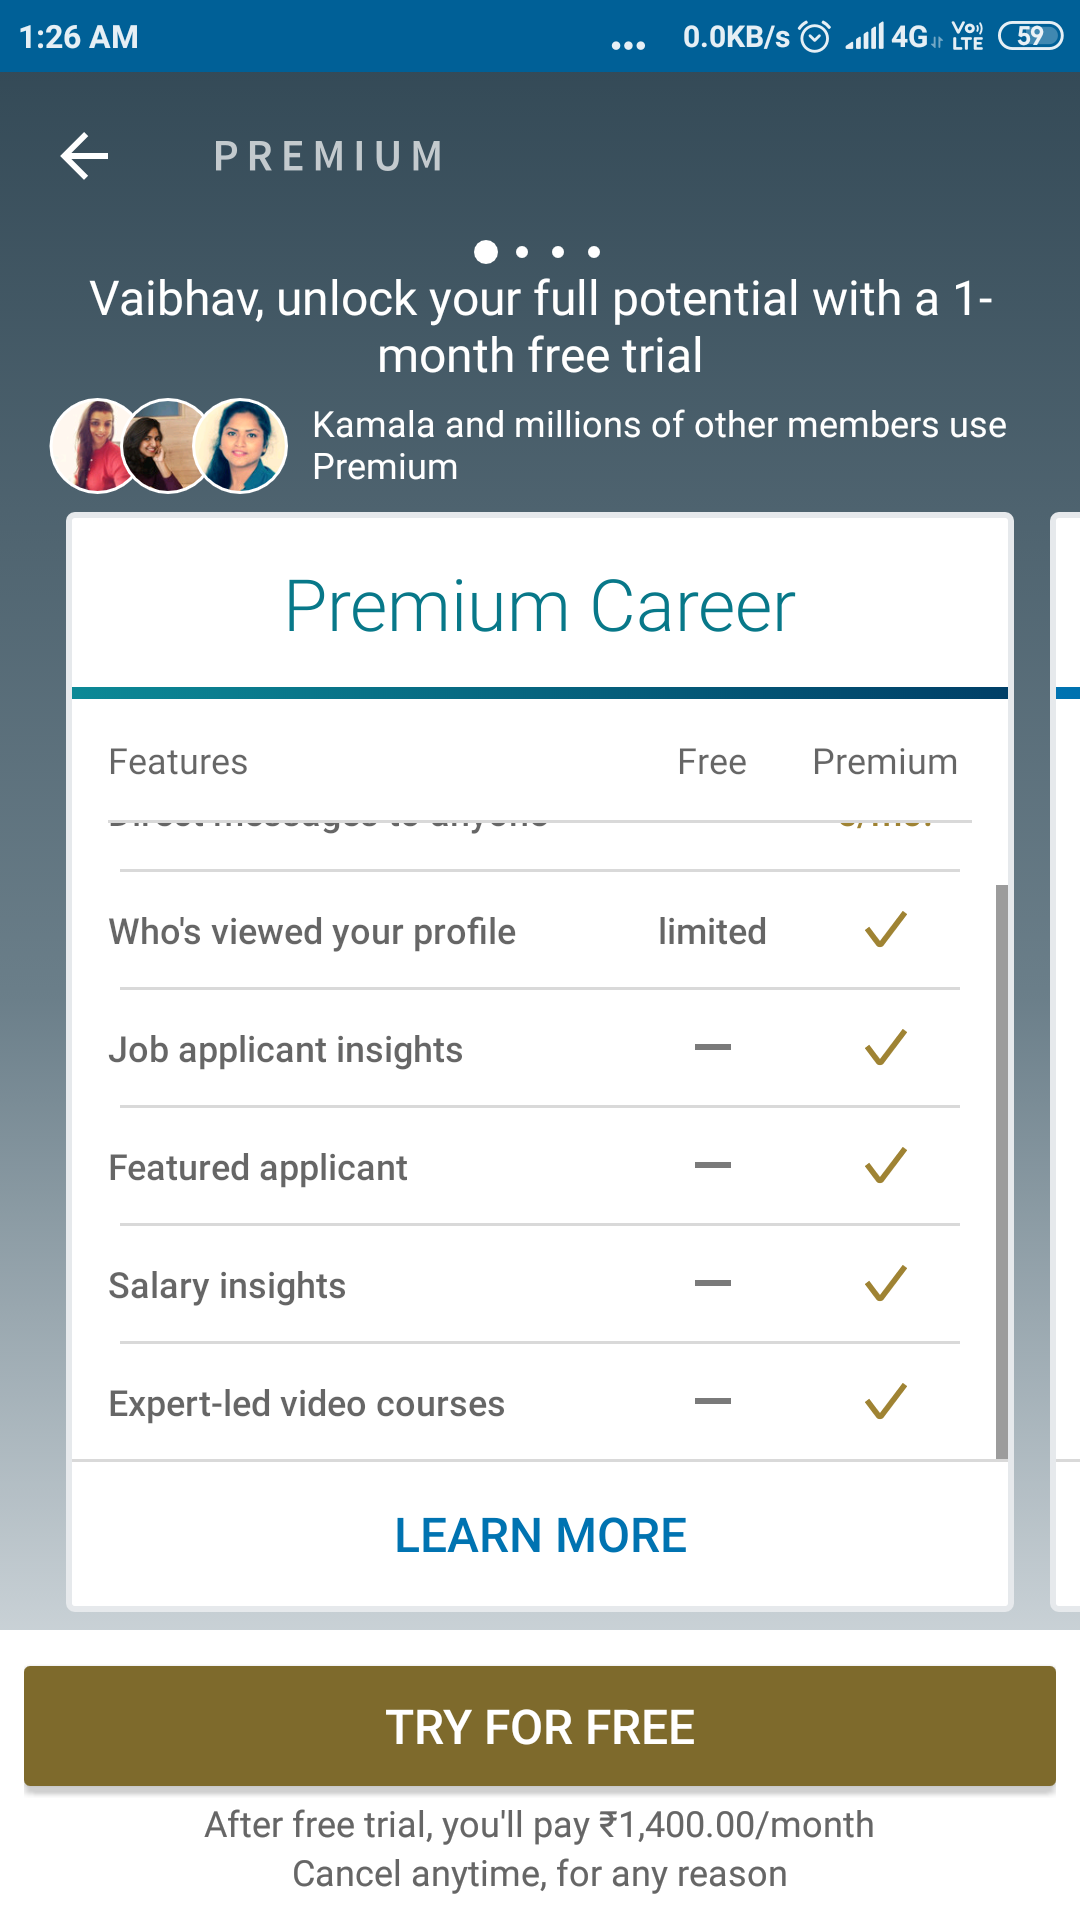Tap the back arrow icon
The width and height of the screenshot is (1080, 1920).
(x=84, y=156)
